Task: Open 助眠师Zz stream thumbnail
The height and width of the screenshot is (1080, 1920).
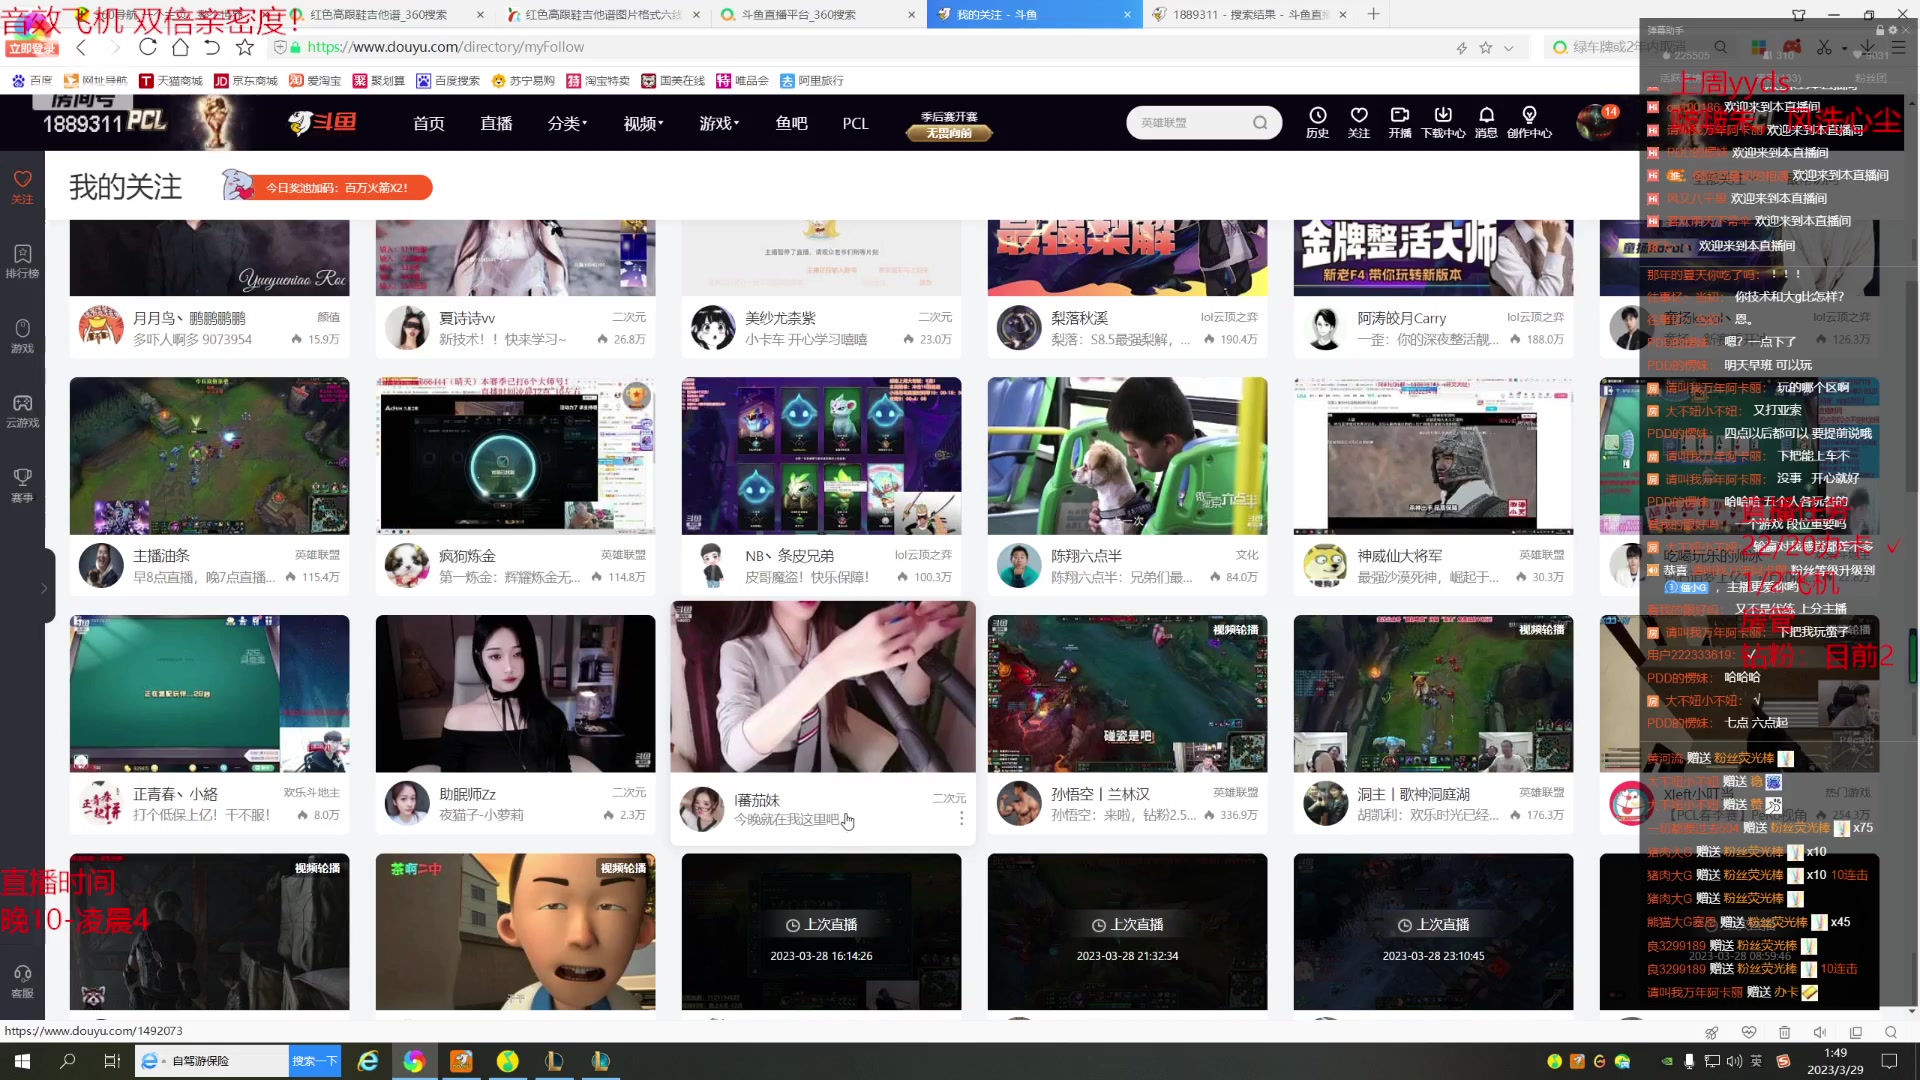Action: [515, 694]
